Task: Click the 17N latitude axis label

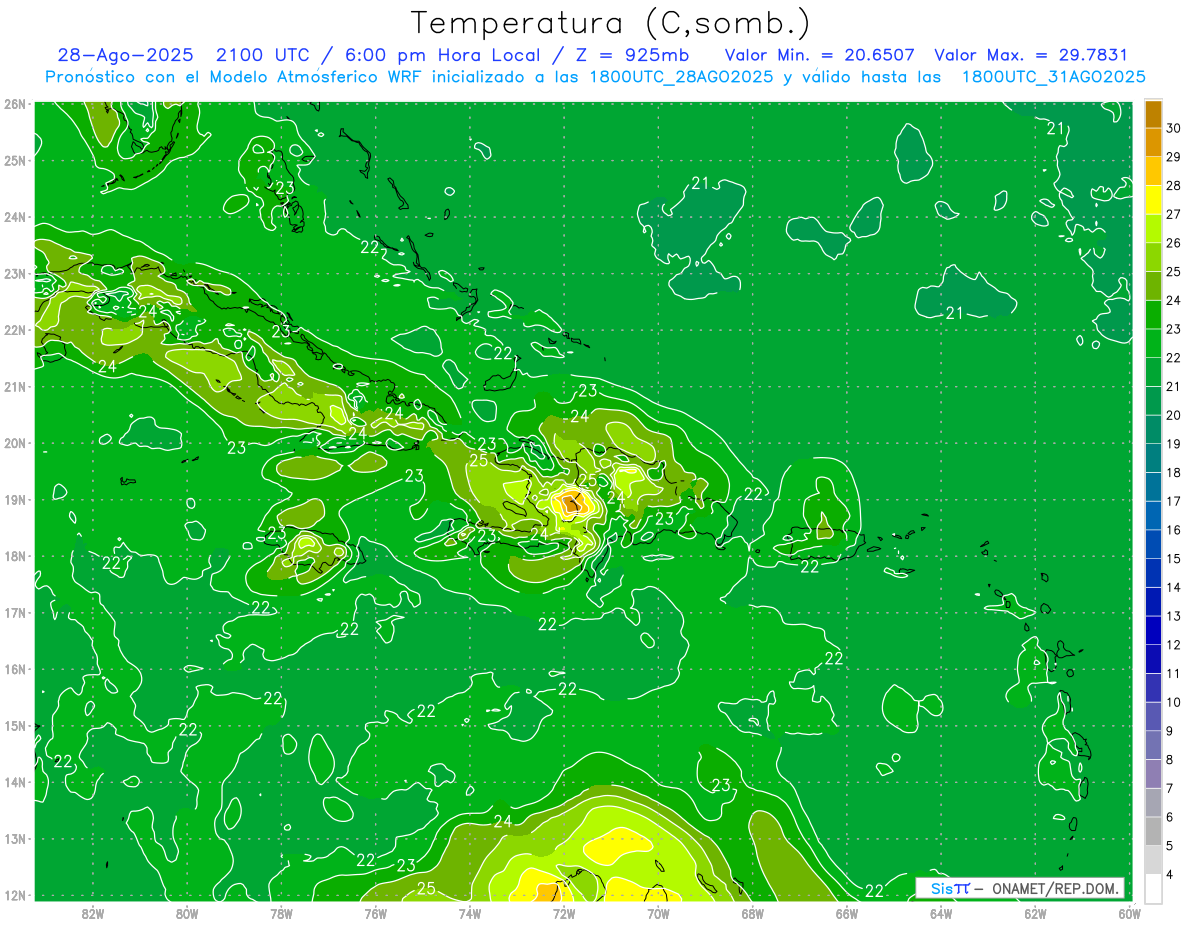Action: click(x=14, y=612)
